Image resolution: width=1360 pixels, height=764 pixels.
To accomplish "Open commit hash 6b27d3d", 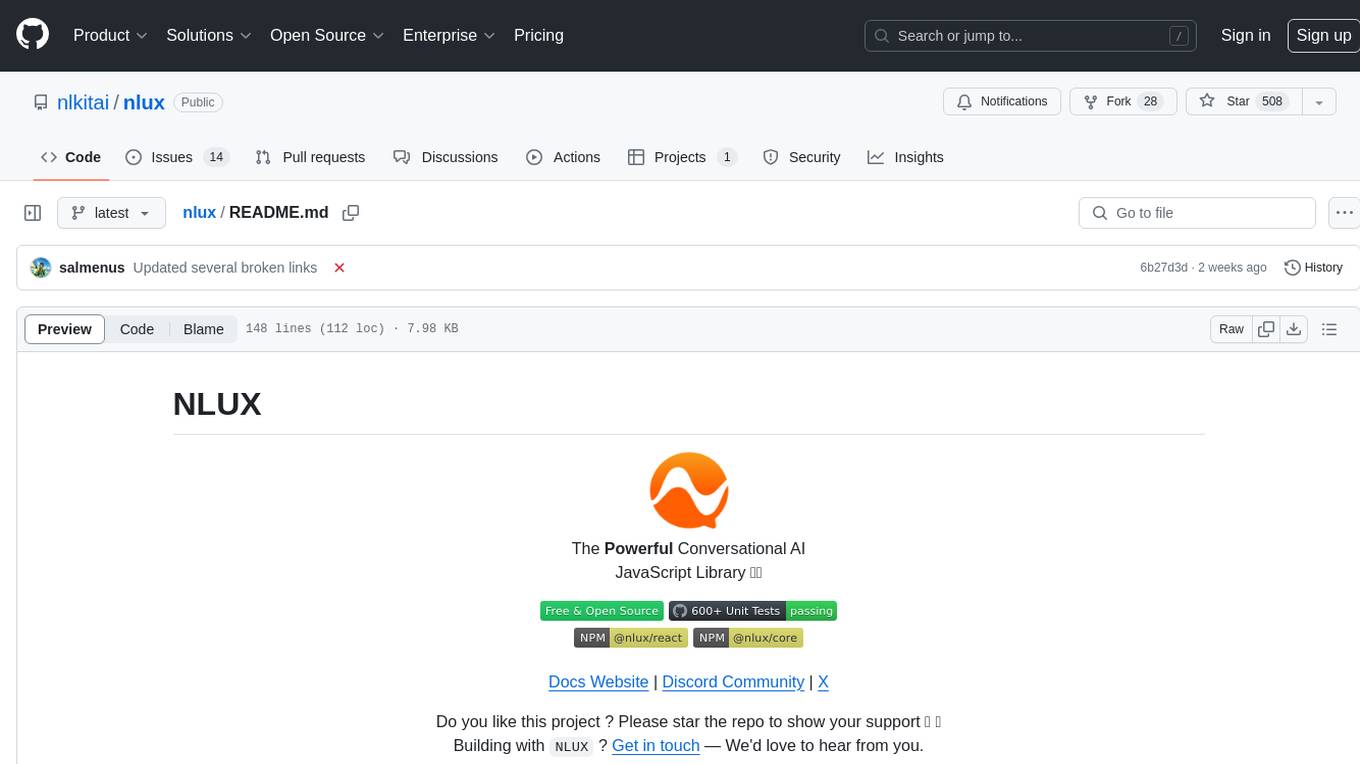I will click(x=1164, y=268).
